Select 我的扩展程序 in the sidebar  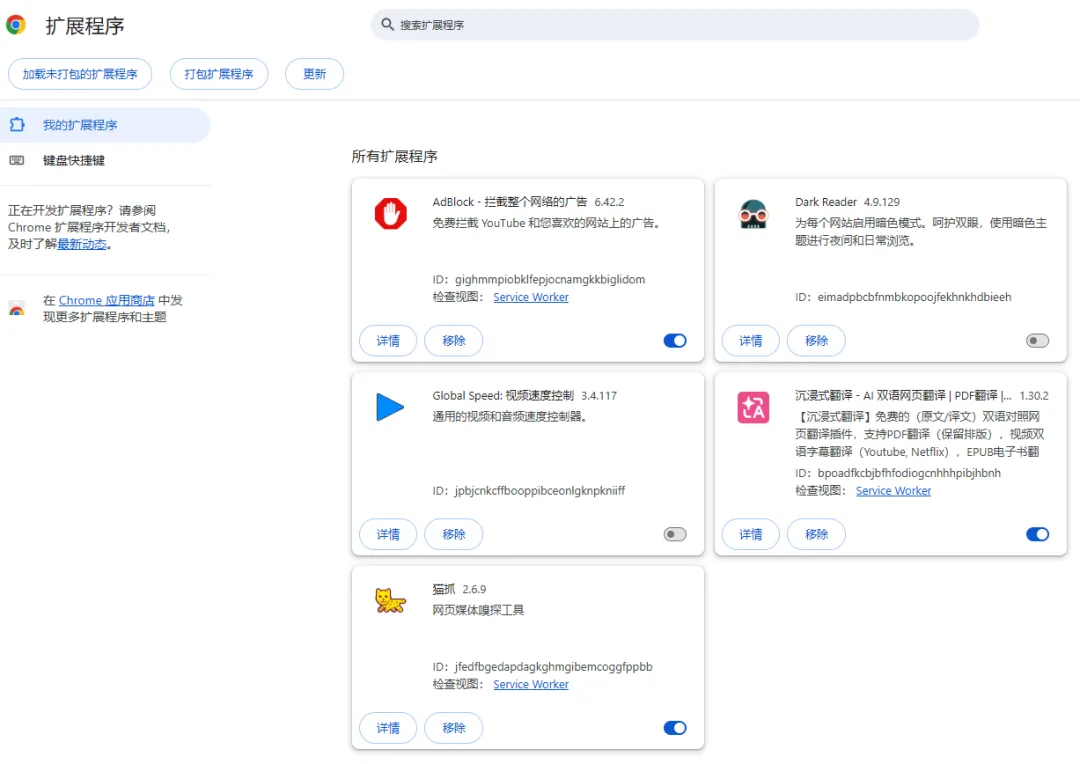click(105, 125)
